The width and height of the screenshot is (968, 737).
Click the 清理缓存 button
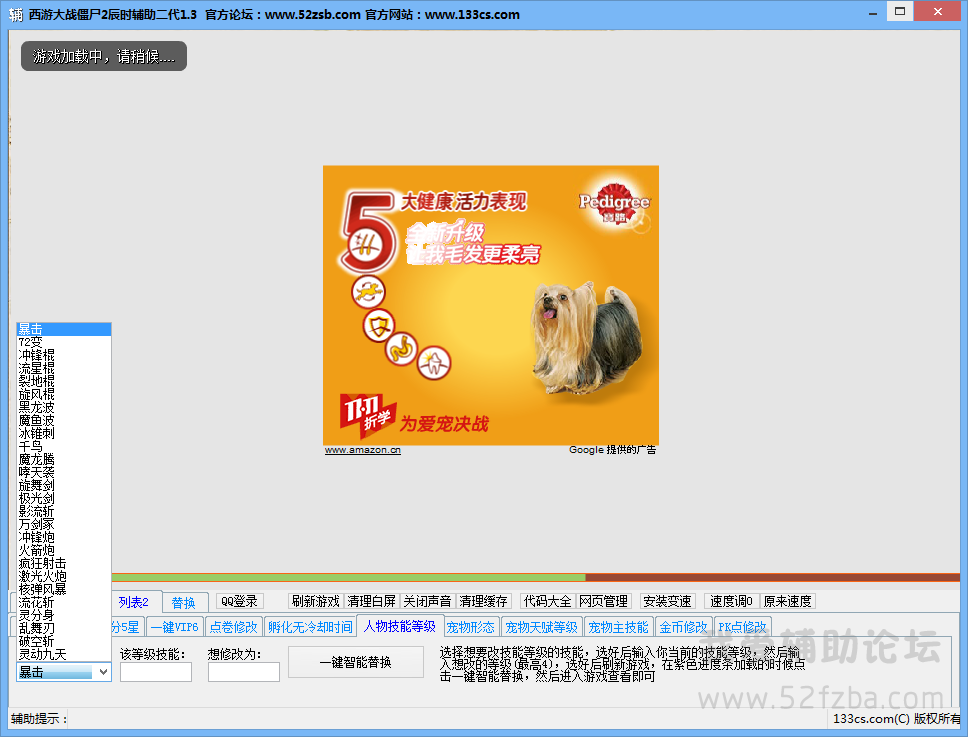point(483,601)
